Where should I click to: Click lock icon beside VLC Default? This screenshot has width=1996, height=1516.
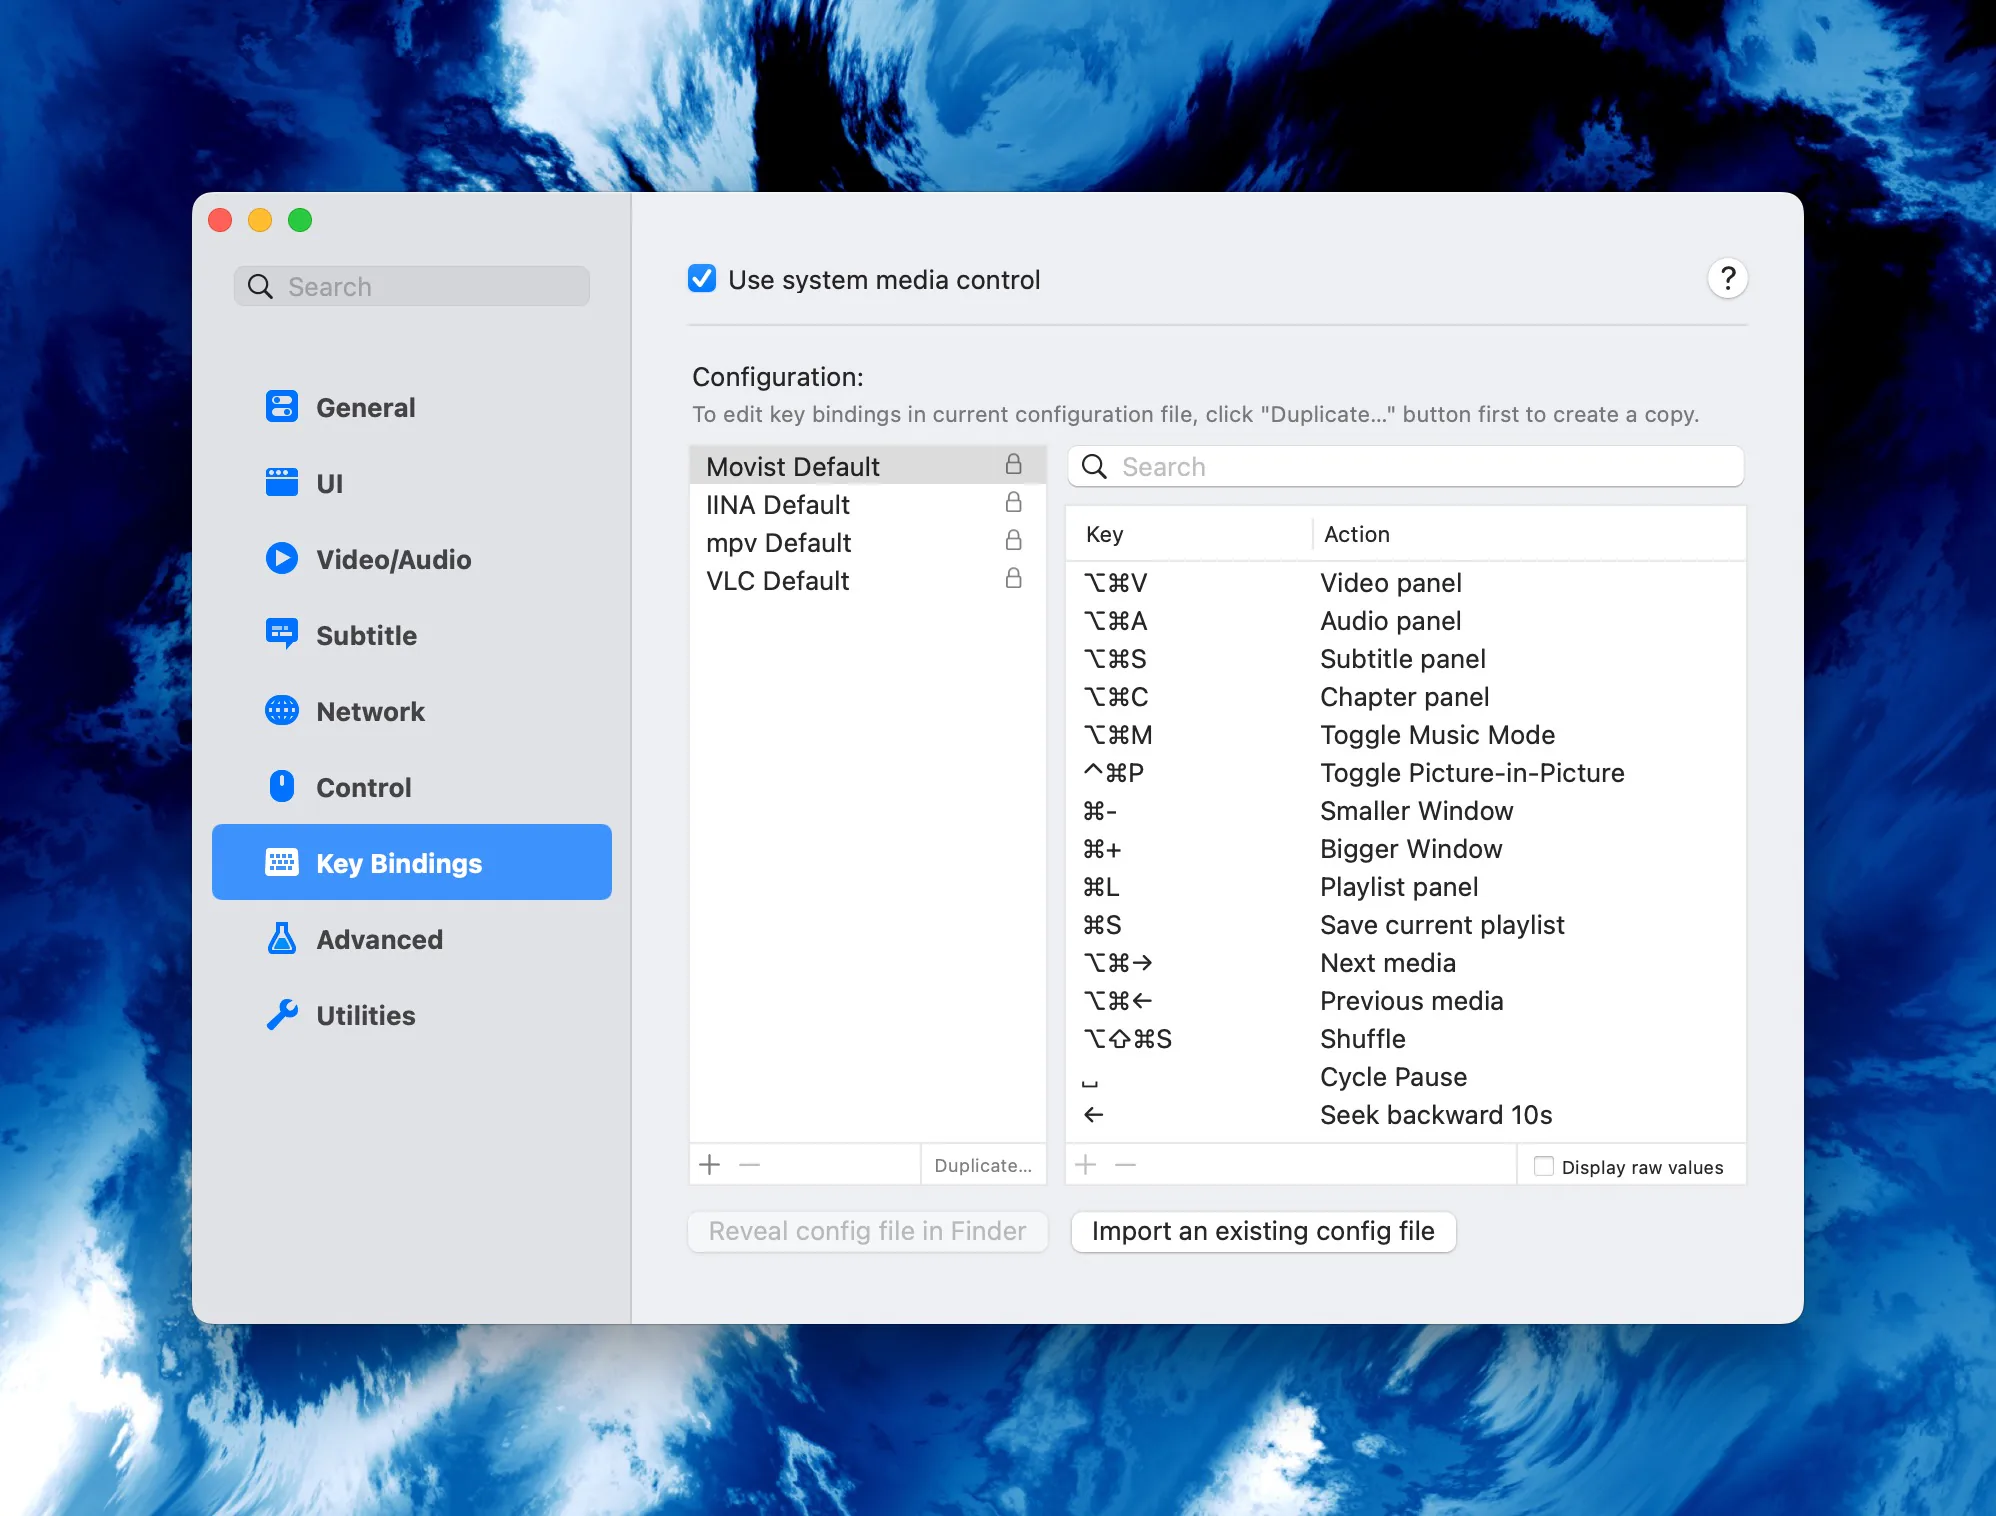(1013, 579)
